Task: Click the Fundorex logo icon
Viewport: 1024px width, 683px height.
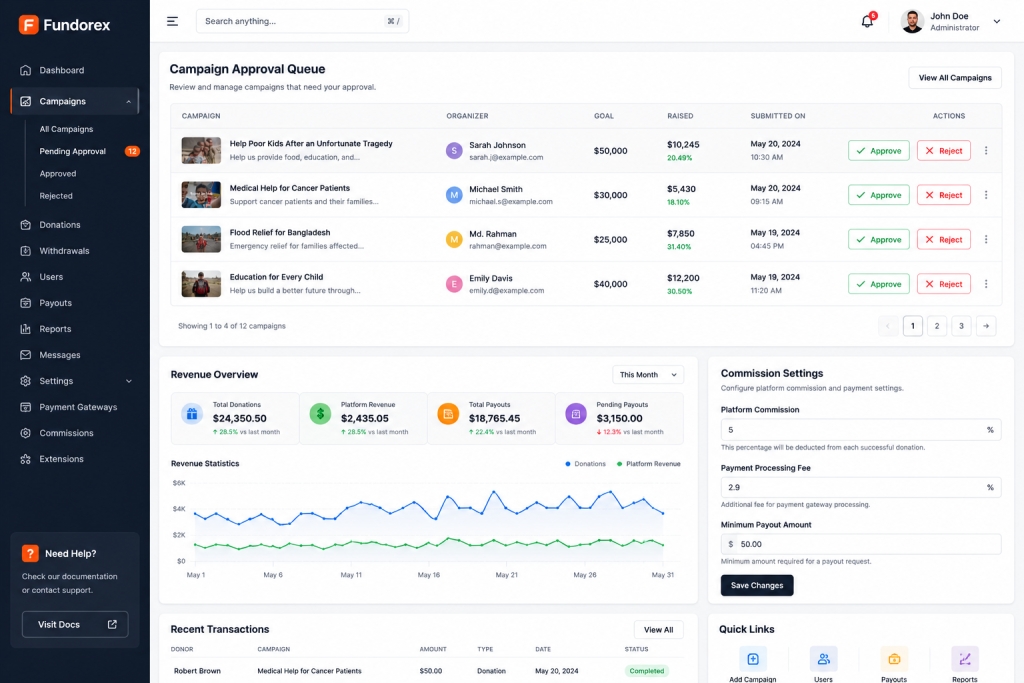Action: tap(28, 25)
